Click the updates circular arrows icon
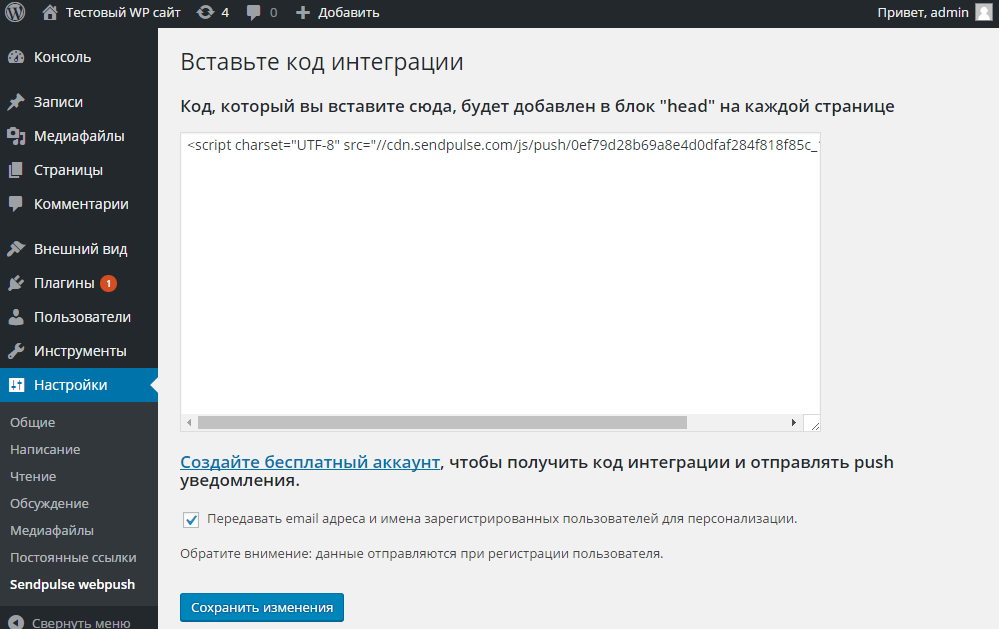Viewport: 999px width, 629px height. click(x=205, y=13)
